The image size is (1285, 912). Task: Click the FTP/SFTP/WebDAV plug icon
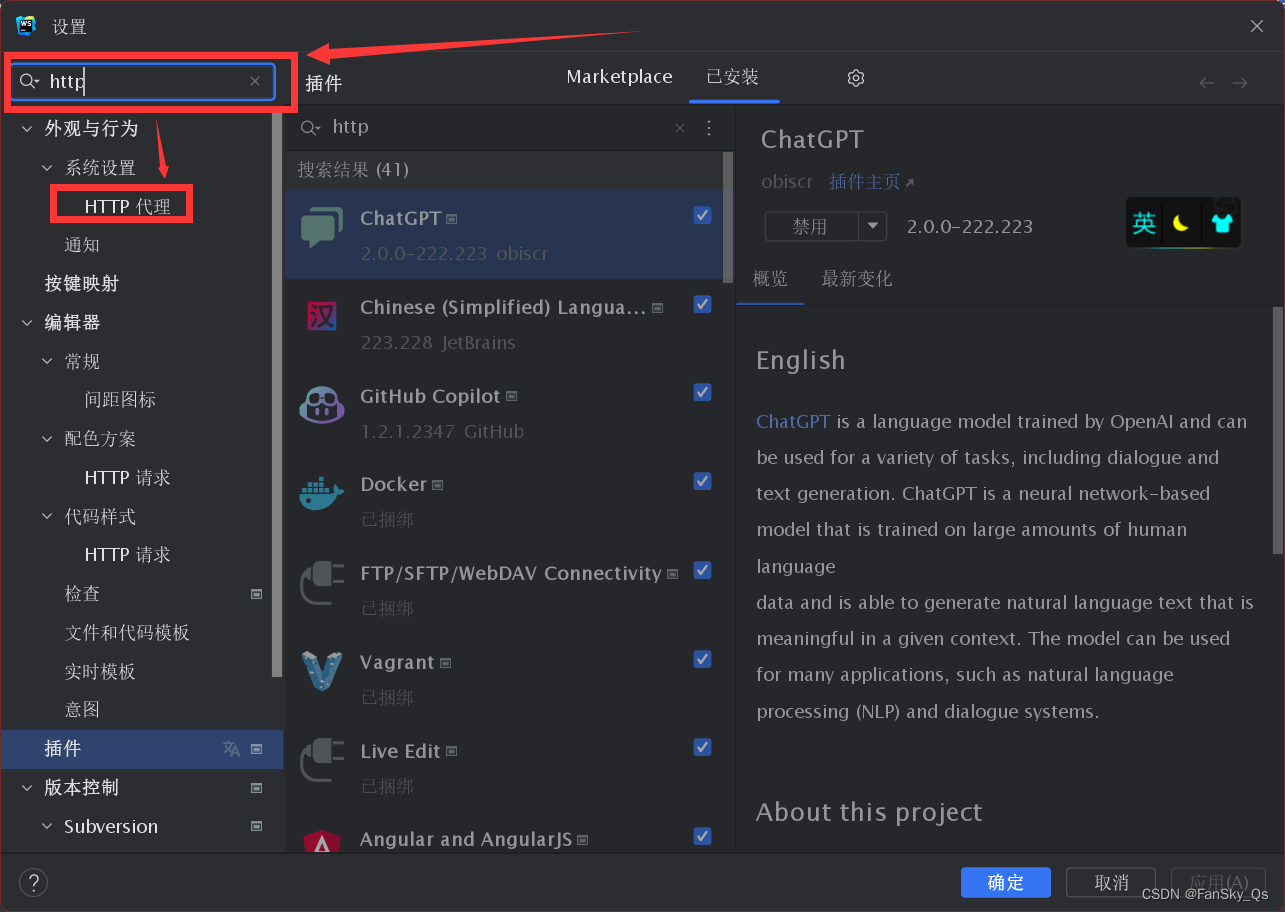point(322,583)
